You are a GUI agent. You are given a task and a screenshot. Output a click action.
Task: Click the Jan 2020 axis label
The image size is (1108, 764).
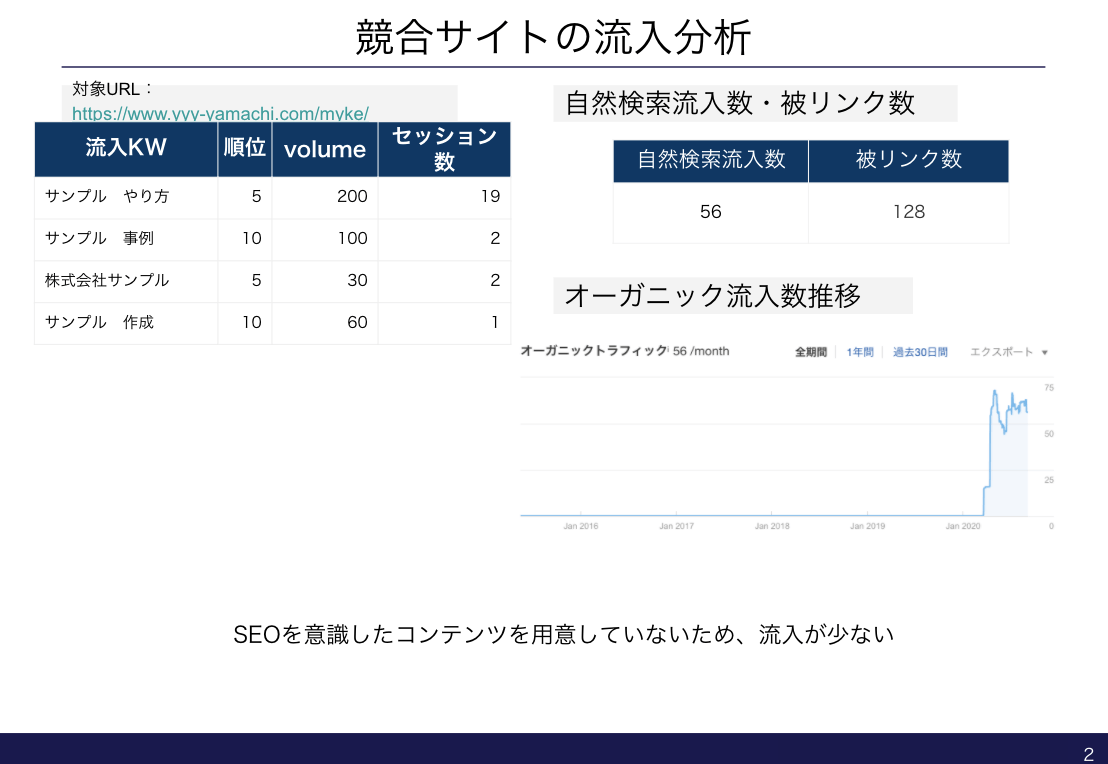point(963,526)
